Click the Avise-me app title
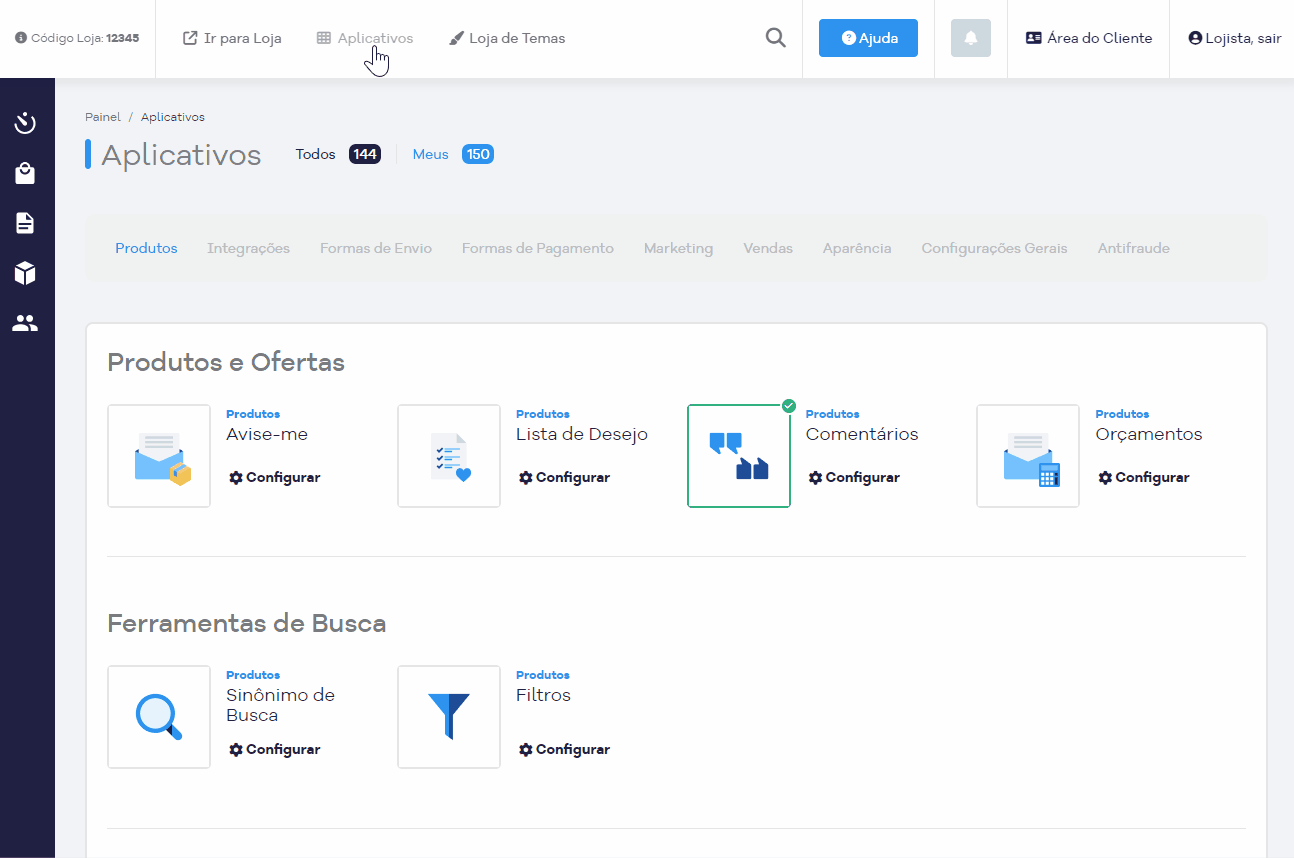 [x=267, y=434]
